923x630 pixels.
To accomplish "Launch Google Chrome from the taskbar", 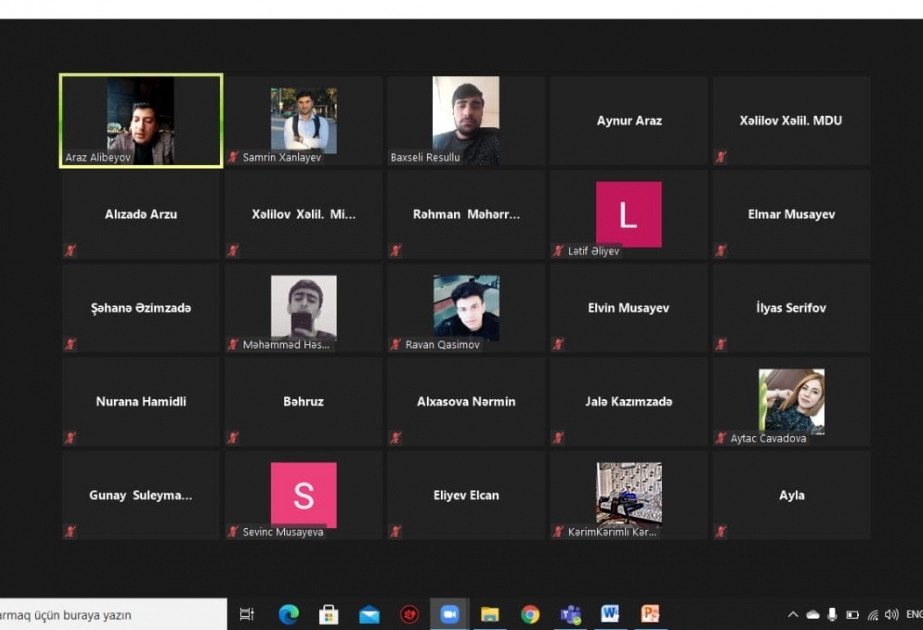I will (x=530, y=615).
